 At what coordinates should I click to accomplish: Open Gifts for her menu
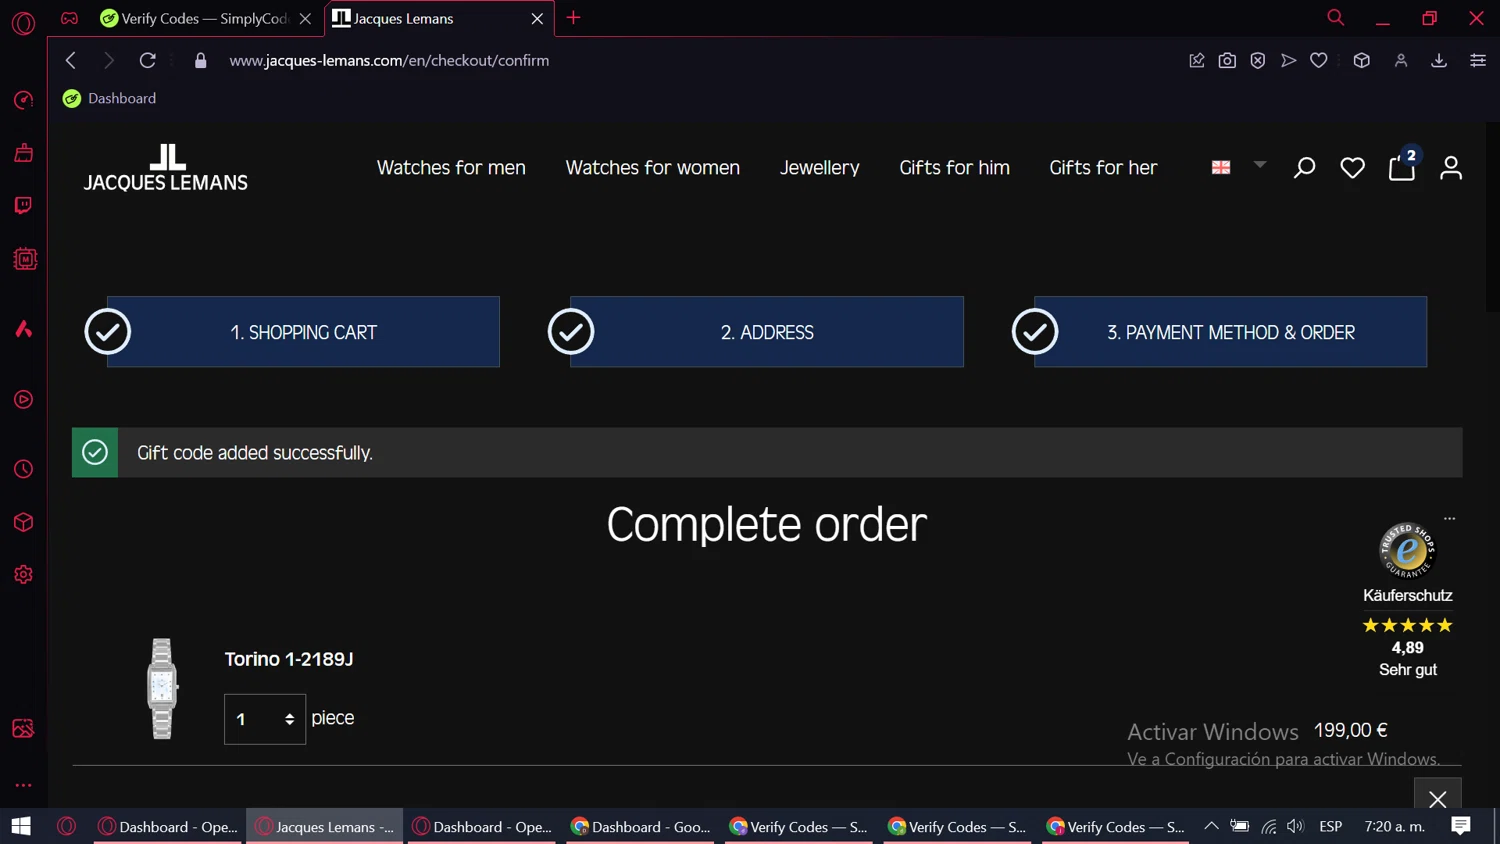(x=1103, y=168)
